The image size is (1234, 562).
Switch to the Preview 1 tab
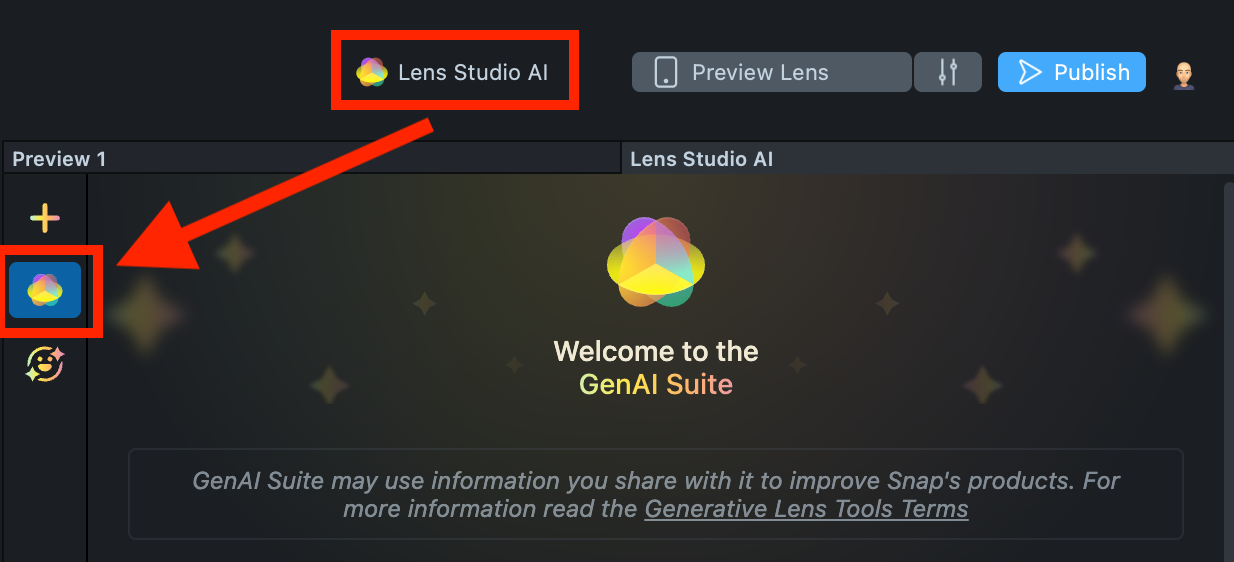coord(59,159)
